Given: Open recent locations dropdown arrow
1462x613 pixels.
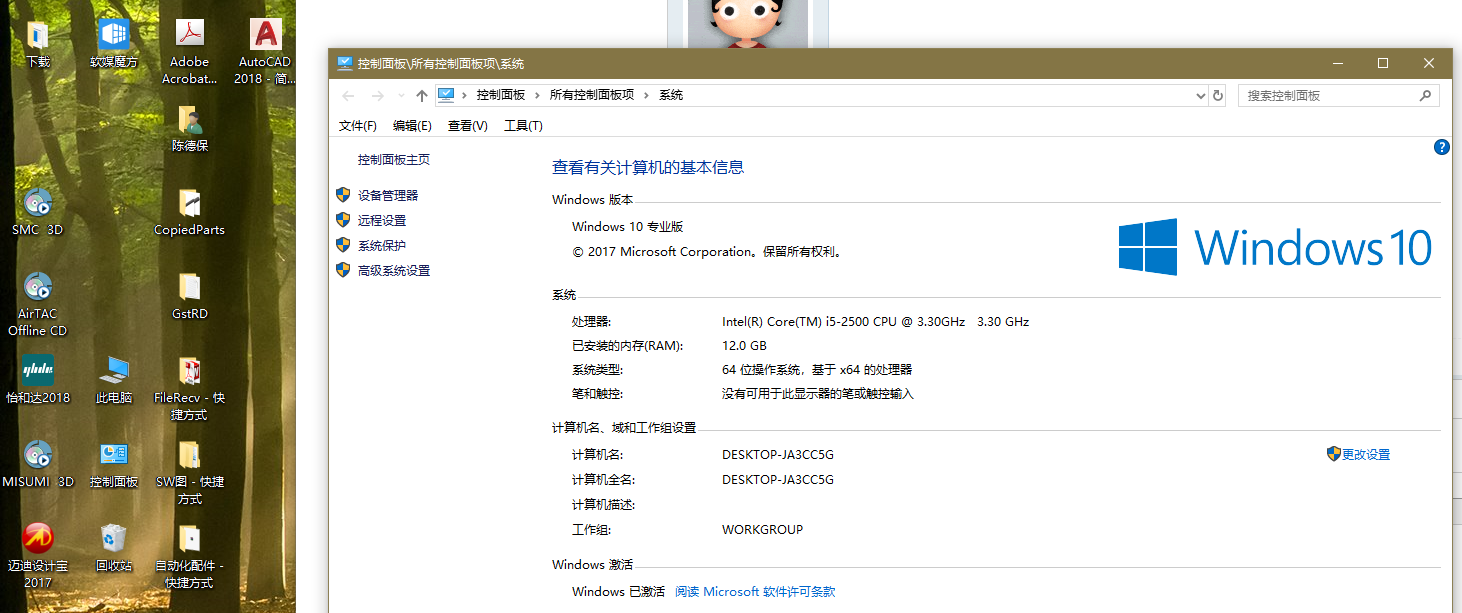Looking at the screenshot, I should click(401, 95).
